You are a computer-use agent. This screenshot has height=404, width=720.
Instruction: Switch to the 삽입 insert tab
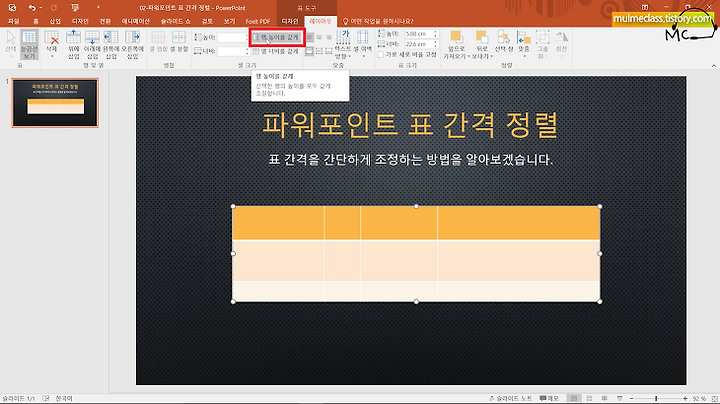click(x=55, y=21)
